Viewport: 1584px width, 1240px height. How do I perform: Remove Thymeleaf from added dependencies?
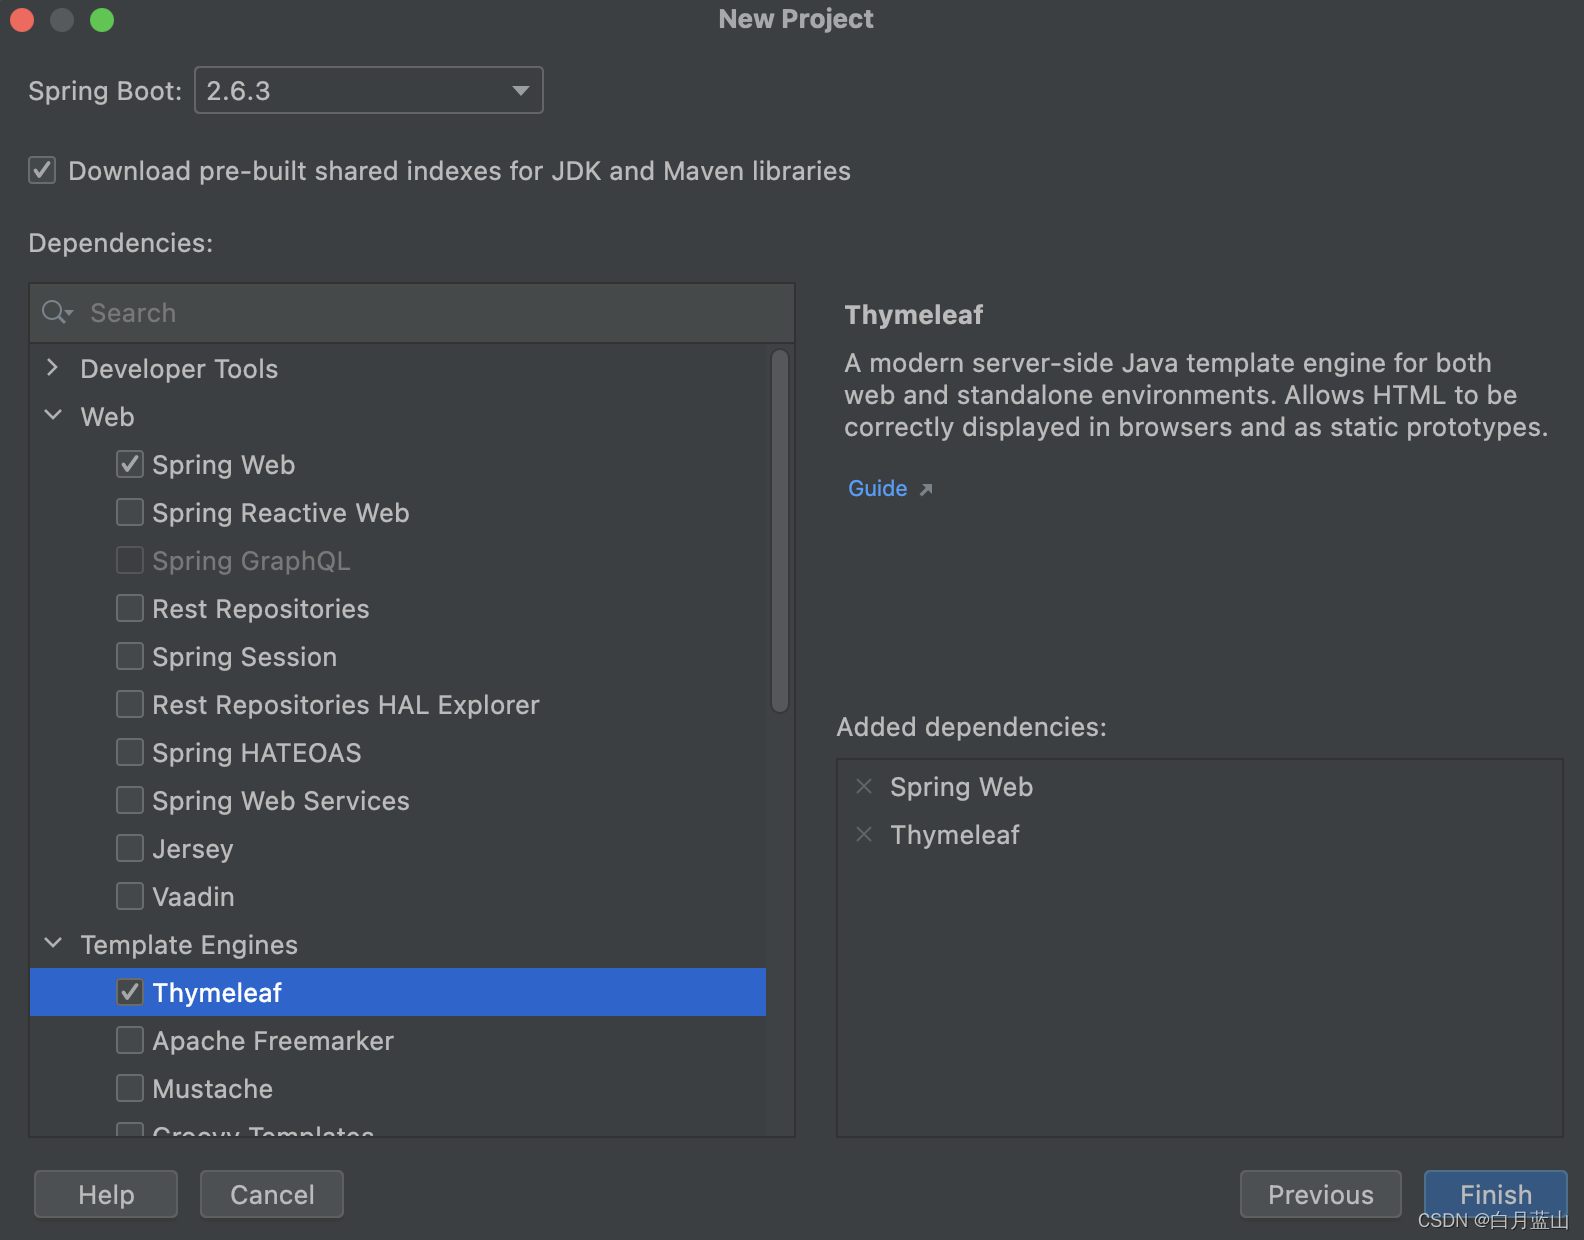point(864,835)
